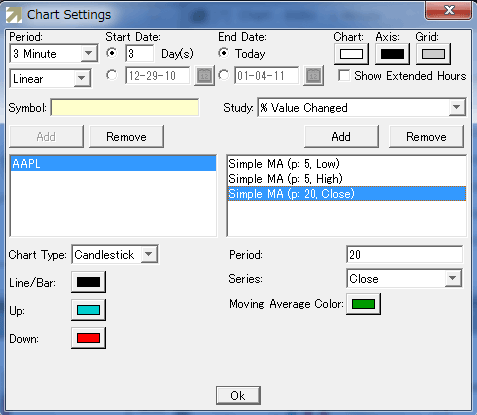Change the Up cyan color swatch
Image resolution: width=477 pixels, height=415 pixels.
(88, 310)
